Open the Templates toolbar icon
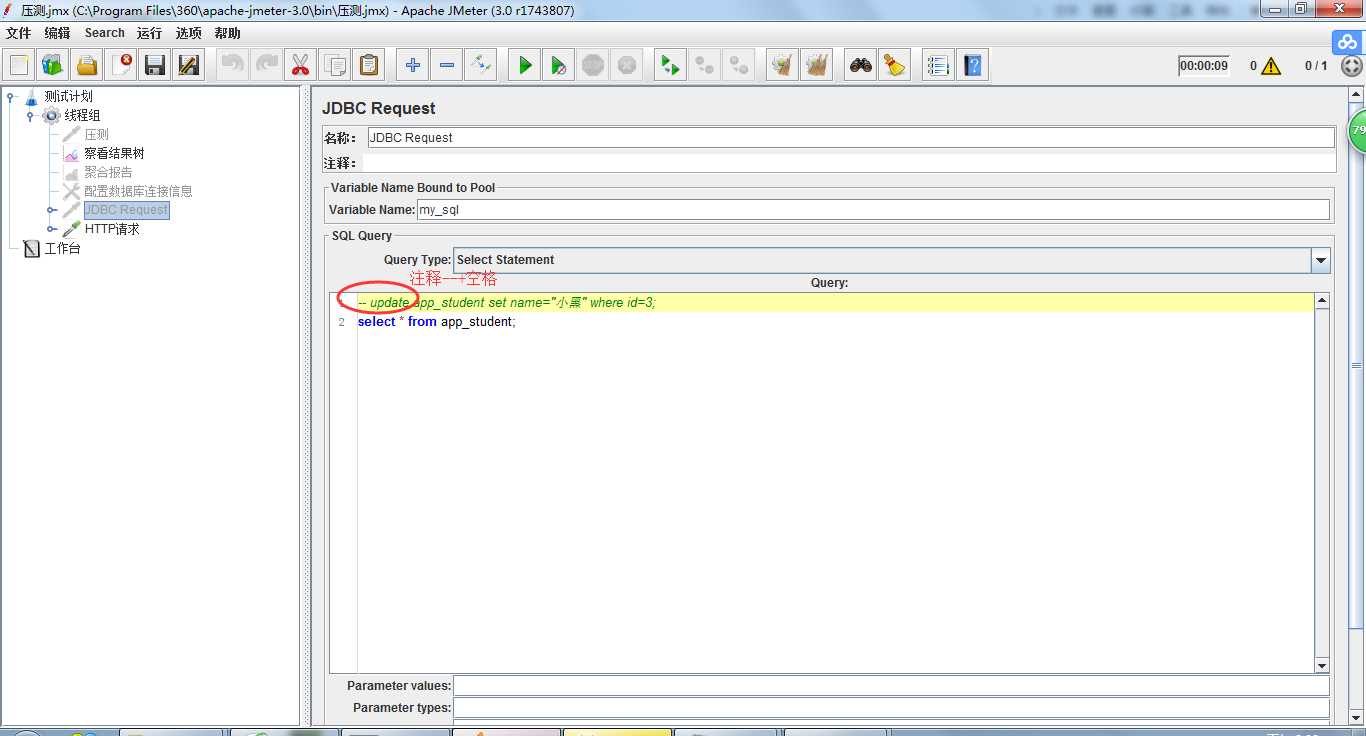 53,65
